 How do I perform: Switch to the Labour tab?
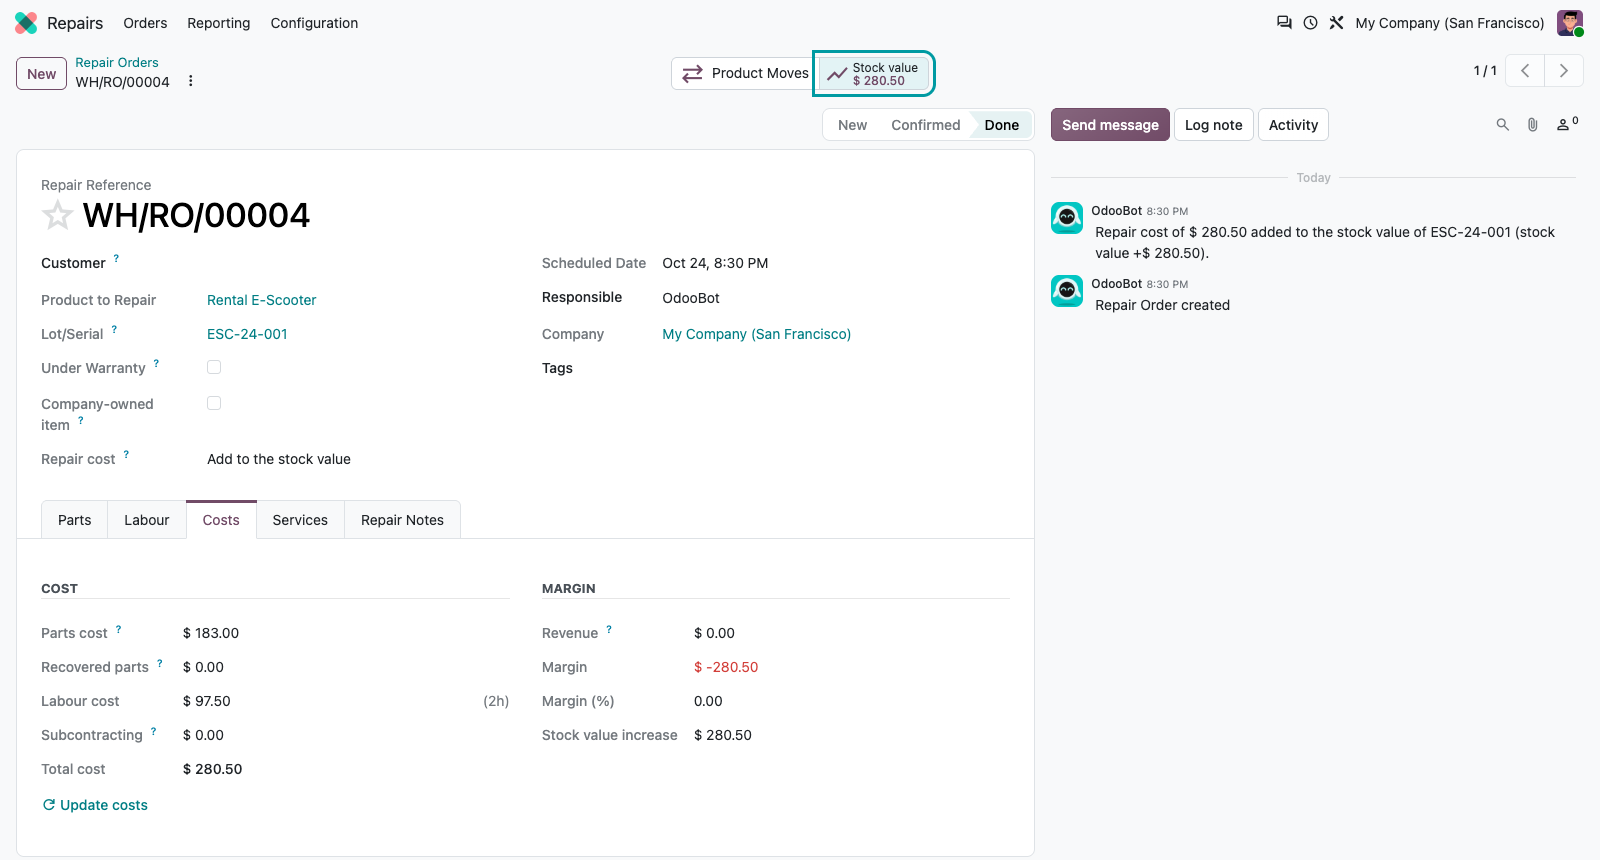(x=147, y=520)
